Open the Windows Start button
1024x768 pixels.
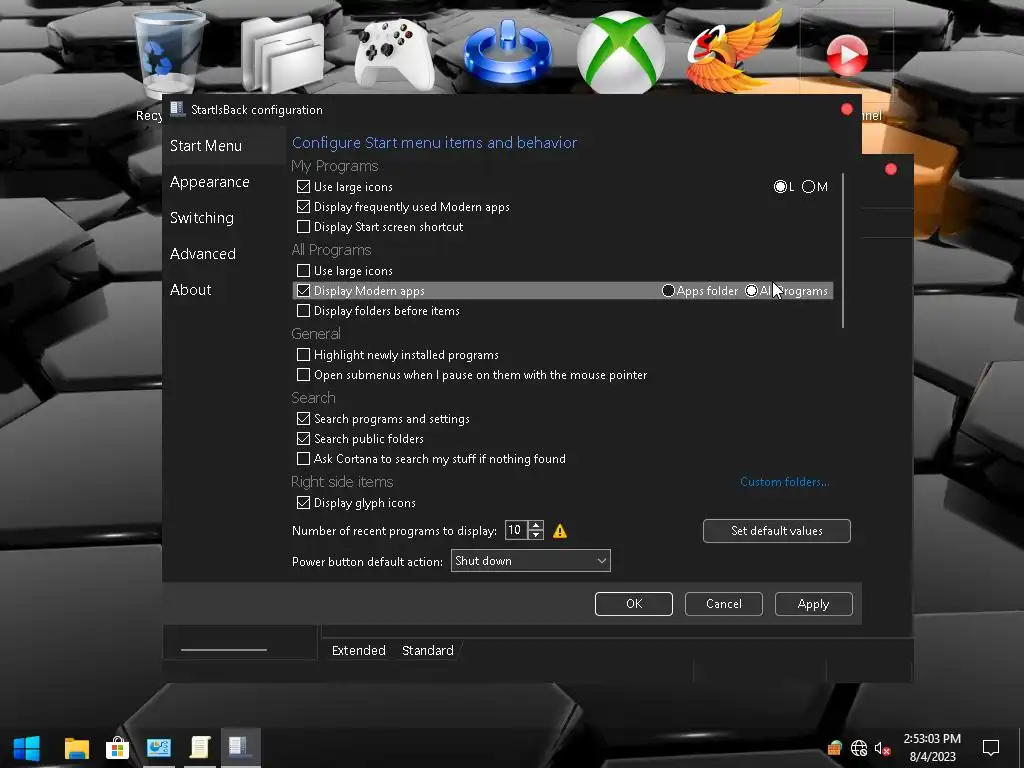pyautogui.click(x=27, y=748)
